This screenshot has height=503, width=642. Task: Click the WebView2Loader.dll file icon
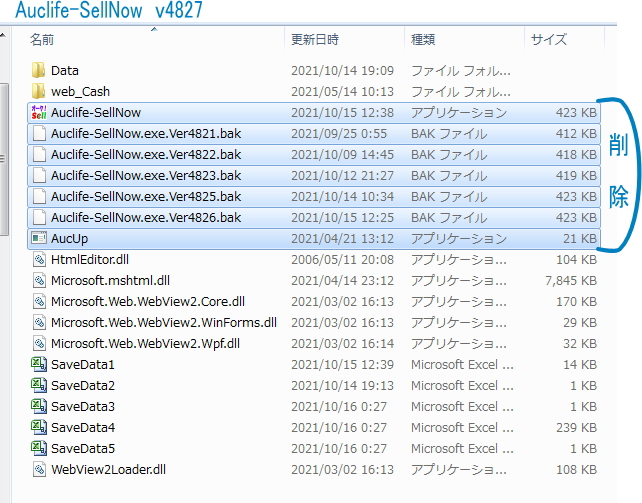[x=39, y=469]
